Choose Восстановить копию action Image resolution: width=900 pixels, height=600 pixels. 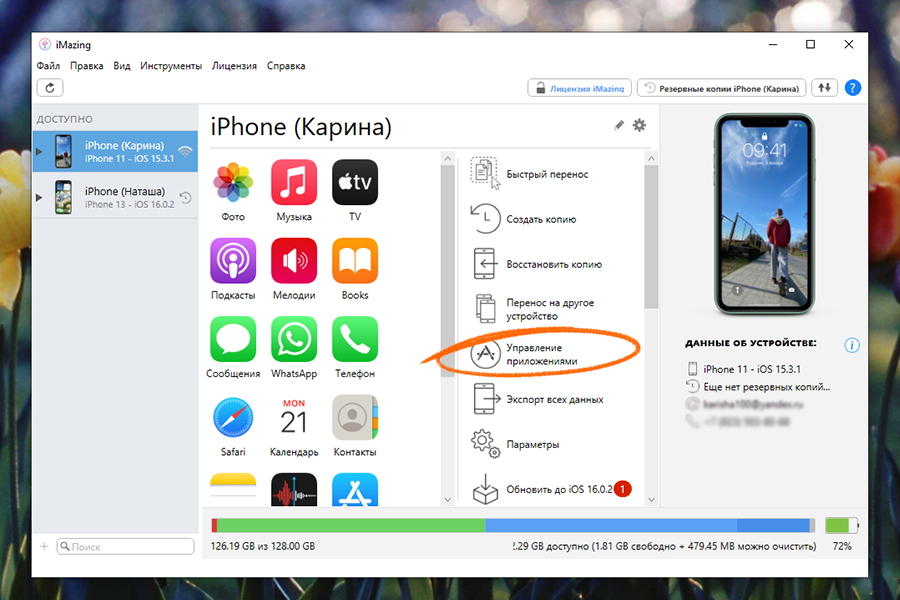click(537, 264)
